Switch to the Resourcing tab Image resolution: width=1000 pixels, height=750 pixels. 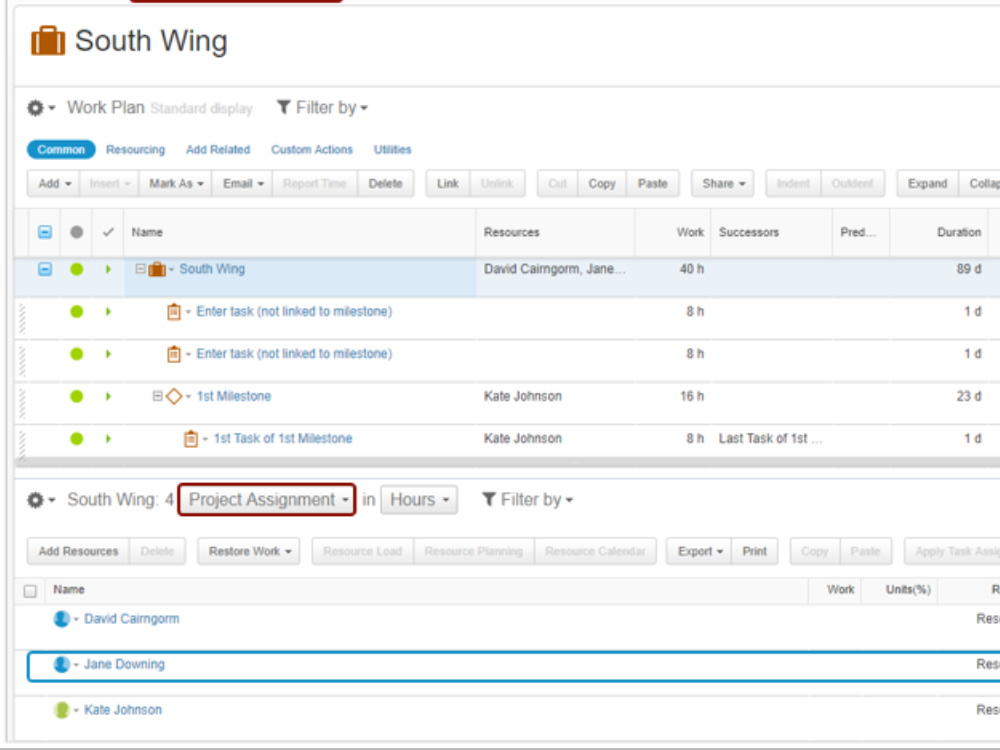coord(135,150)
